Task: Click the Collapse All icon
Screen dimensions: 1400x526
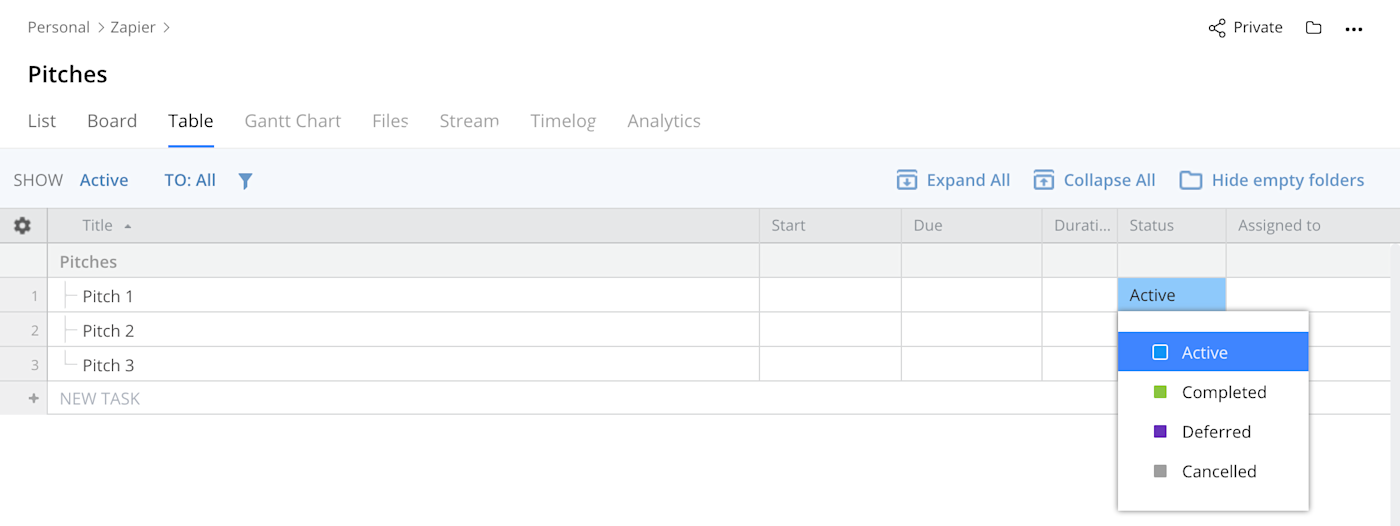Action: point(1044,180)
